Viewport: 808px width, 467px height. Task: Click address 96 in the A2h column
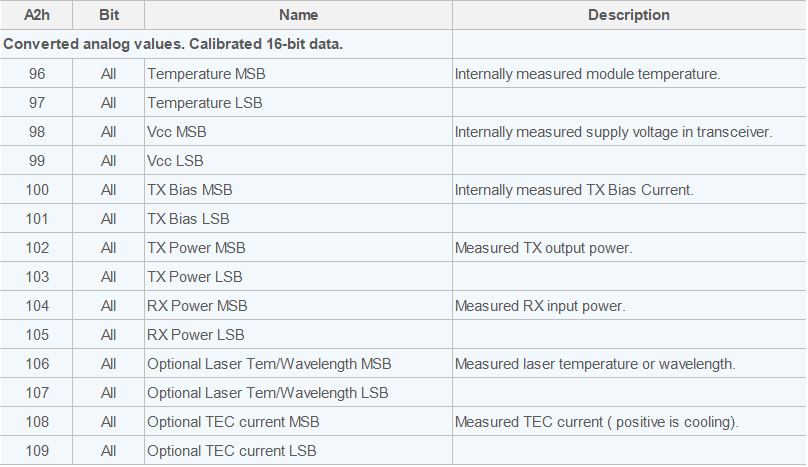pos(37,74)
